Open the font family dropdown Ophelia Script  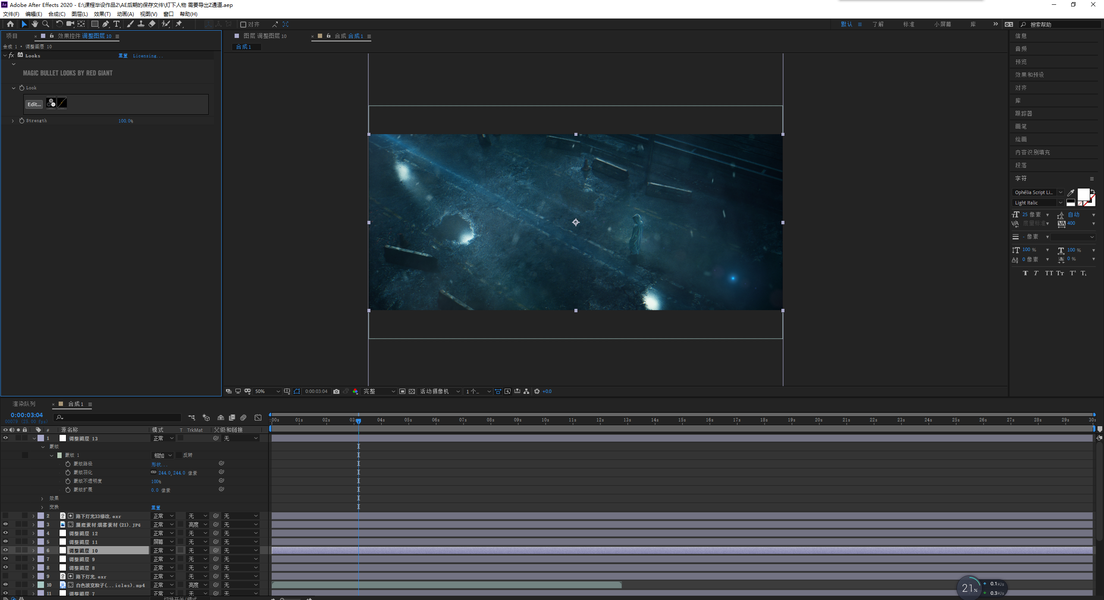point(1038,192)
